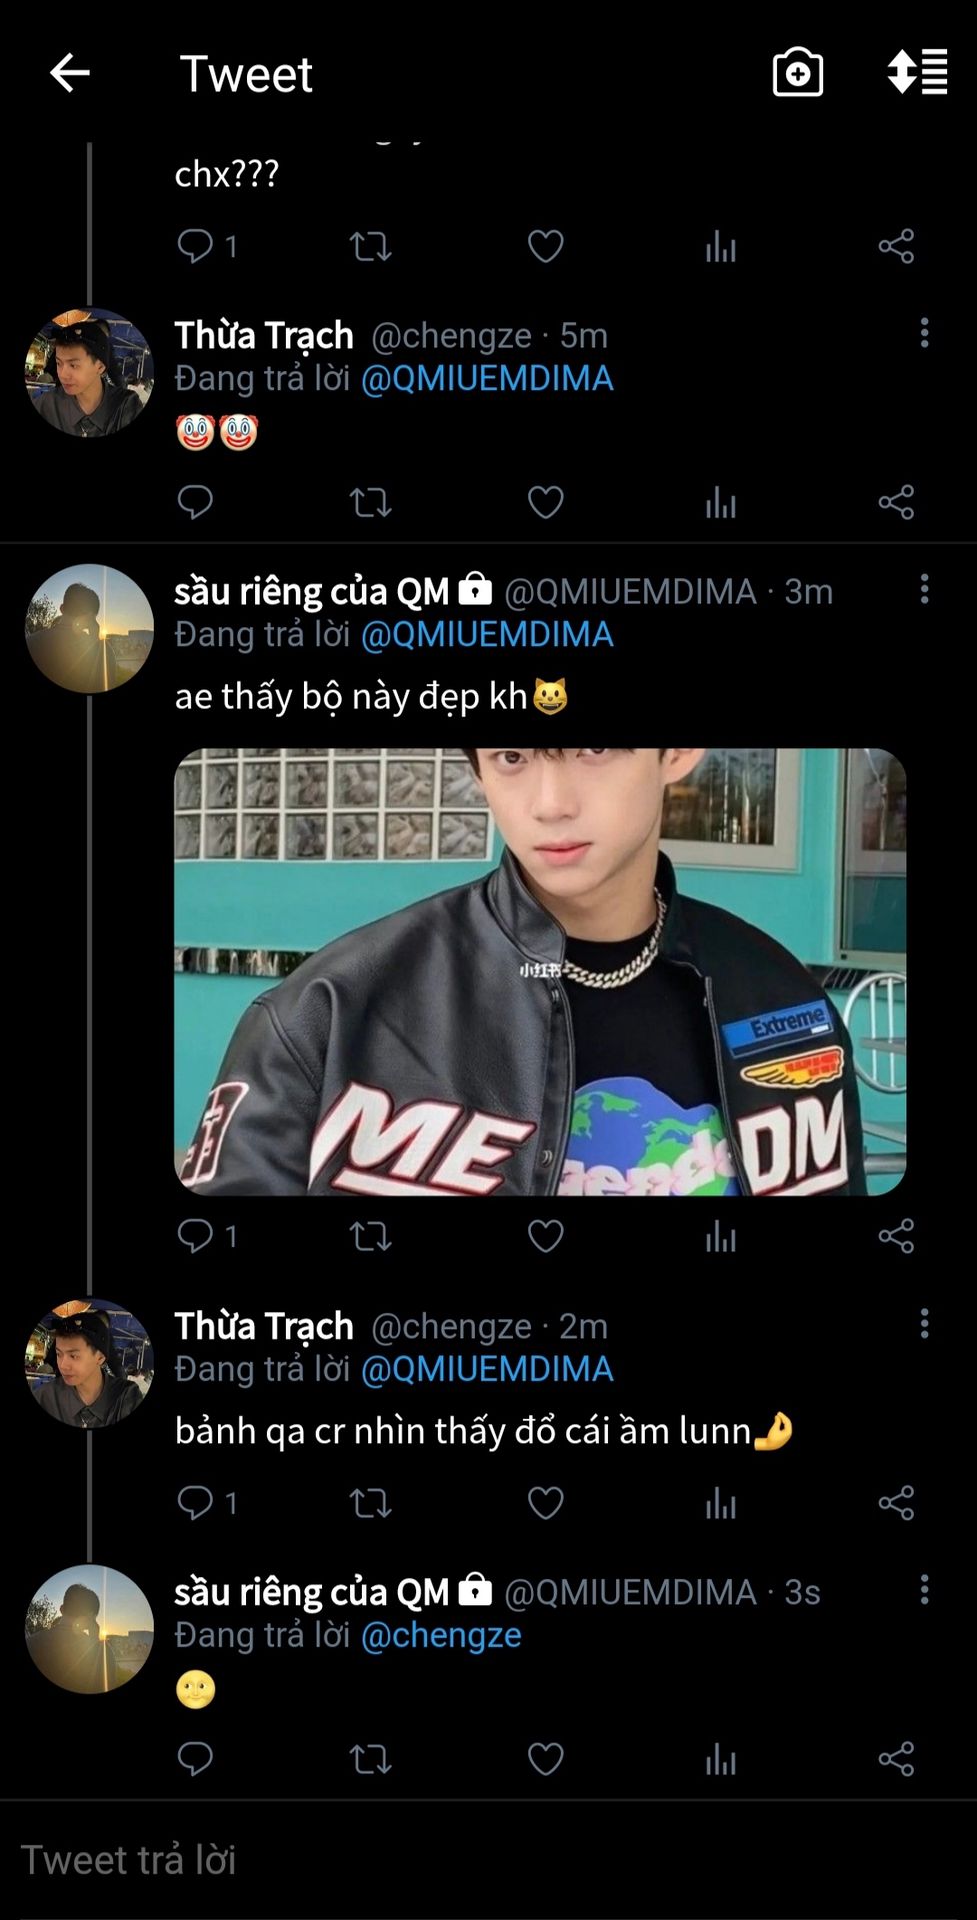Reply to the jacket photo tweet
977x1920 pixels.
click(195, 1237)
